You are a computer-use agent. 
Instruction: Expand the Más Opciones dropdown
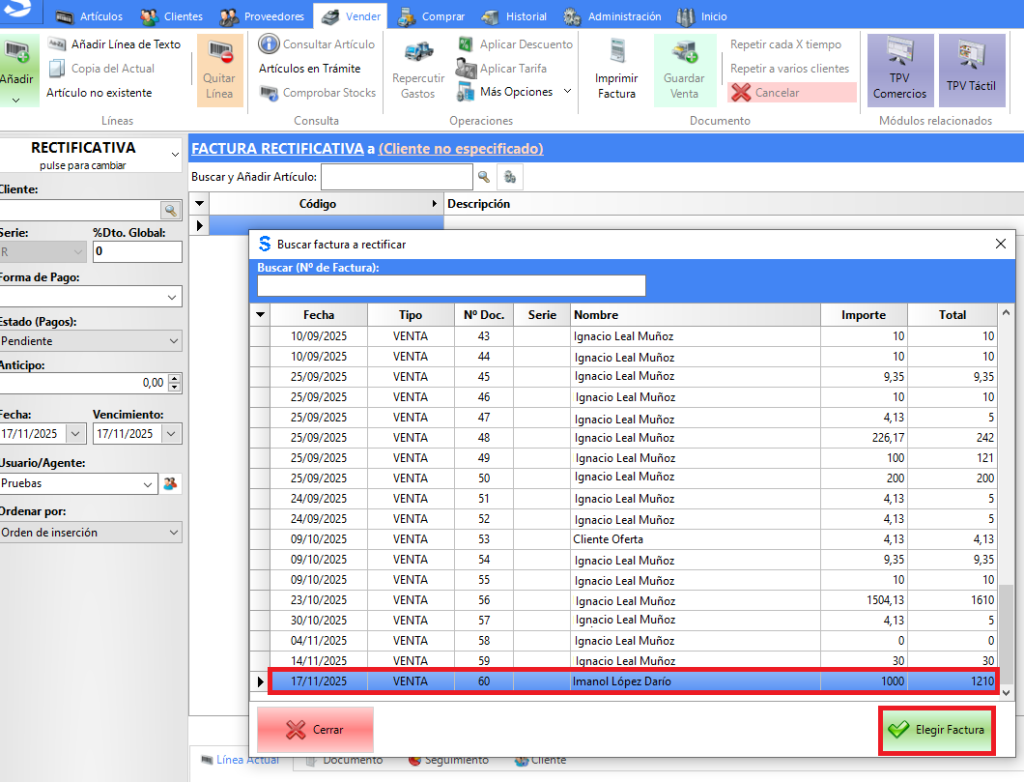tap(567, 92)
